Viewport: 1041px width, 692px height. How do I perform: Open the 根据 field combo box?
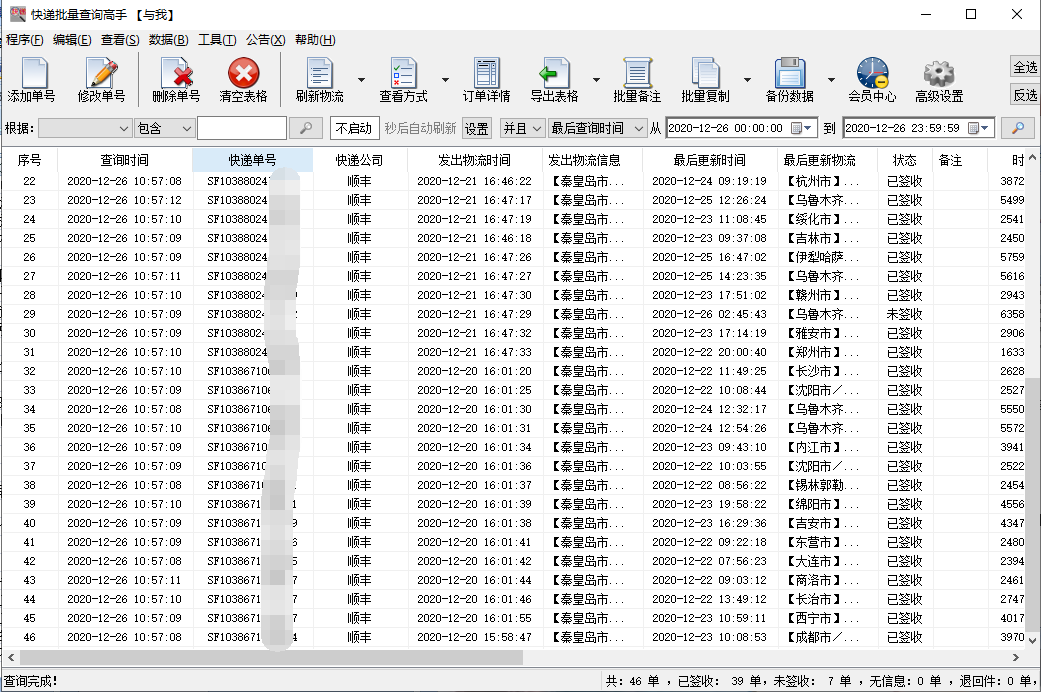point(84,128)
